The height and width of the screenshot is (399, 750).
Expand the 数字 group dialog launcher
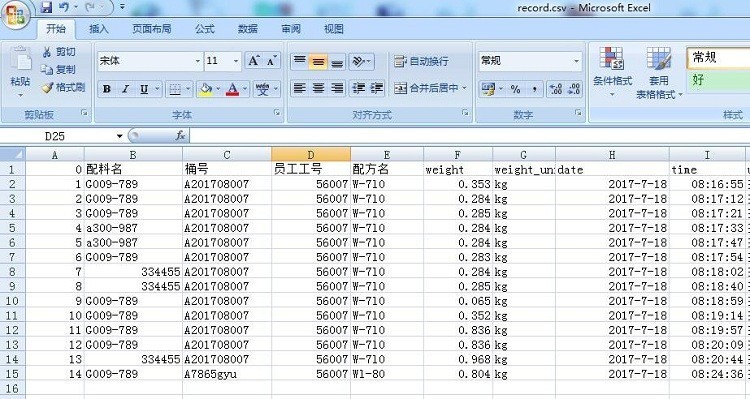tap(578, 112)
